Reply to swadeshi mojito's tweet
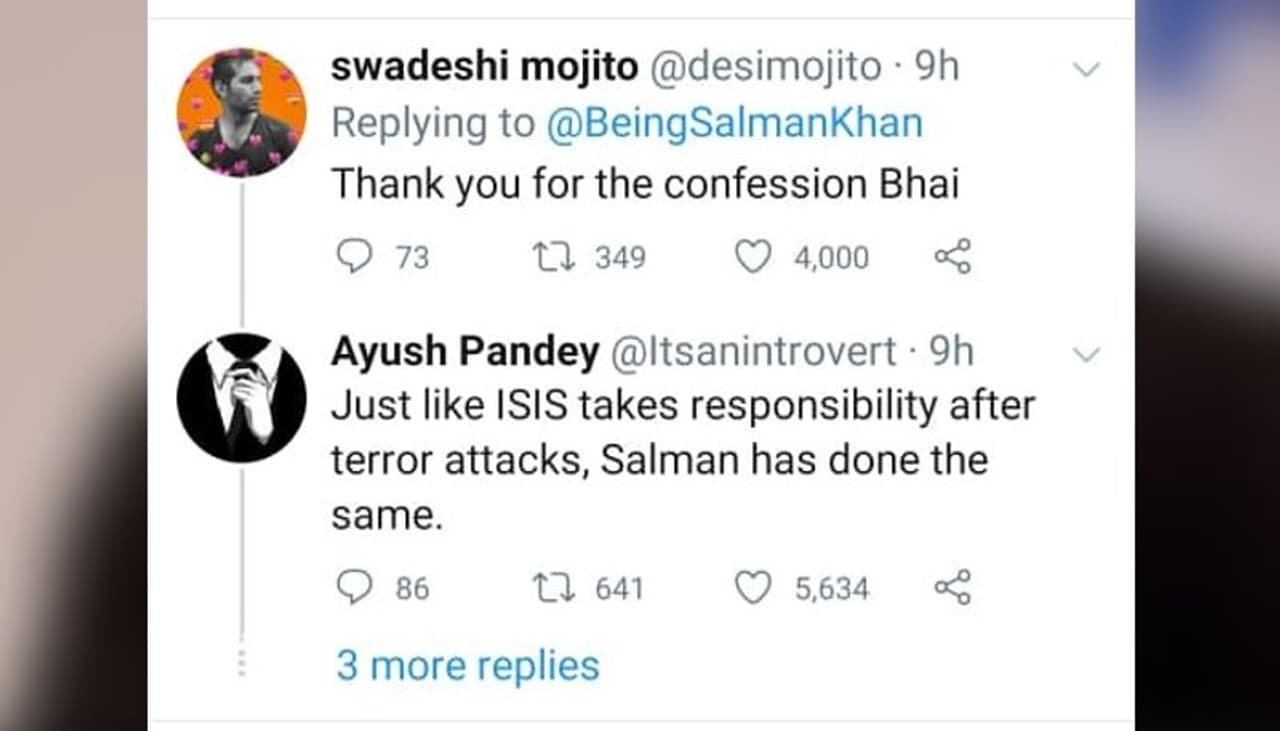The height and width of the screenshot is (731, 1280). point(352,258)
